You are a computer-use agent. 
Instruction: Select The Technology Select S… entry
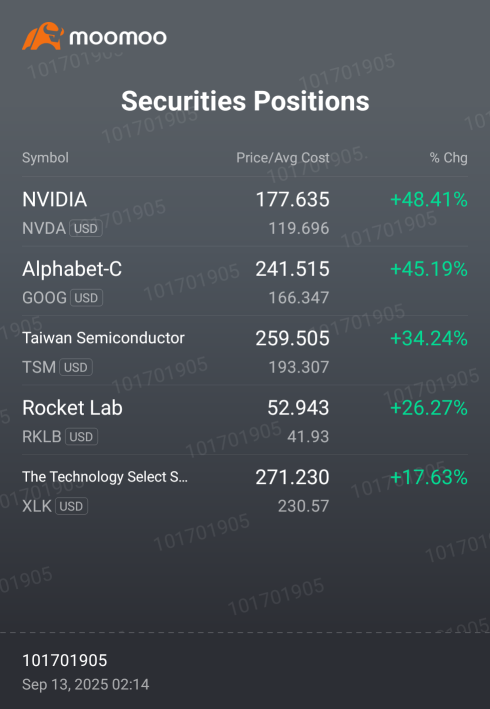coord(245,490)
